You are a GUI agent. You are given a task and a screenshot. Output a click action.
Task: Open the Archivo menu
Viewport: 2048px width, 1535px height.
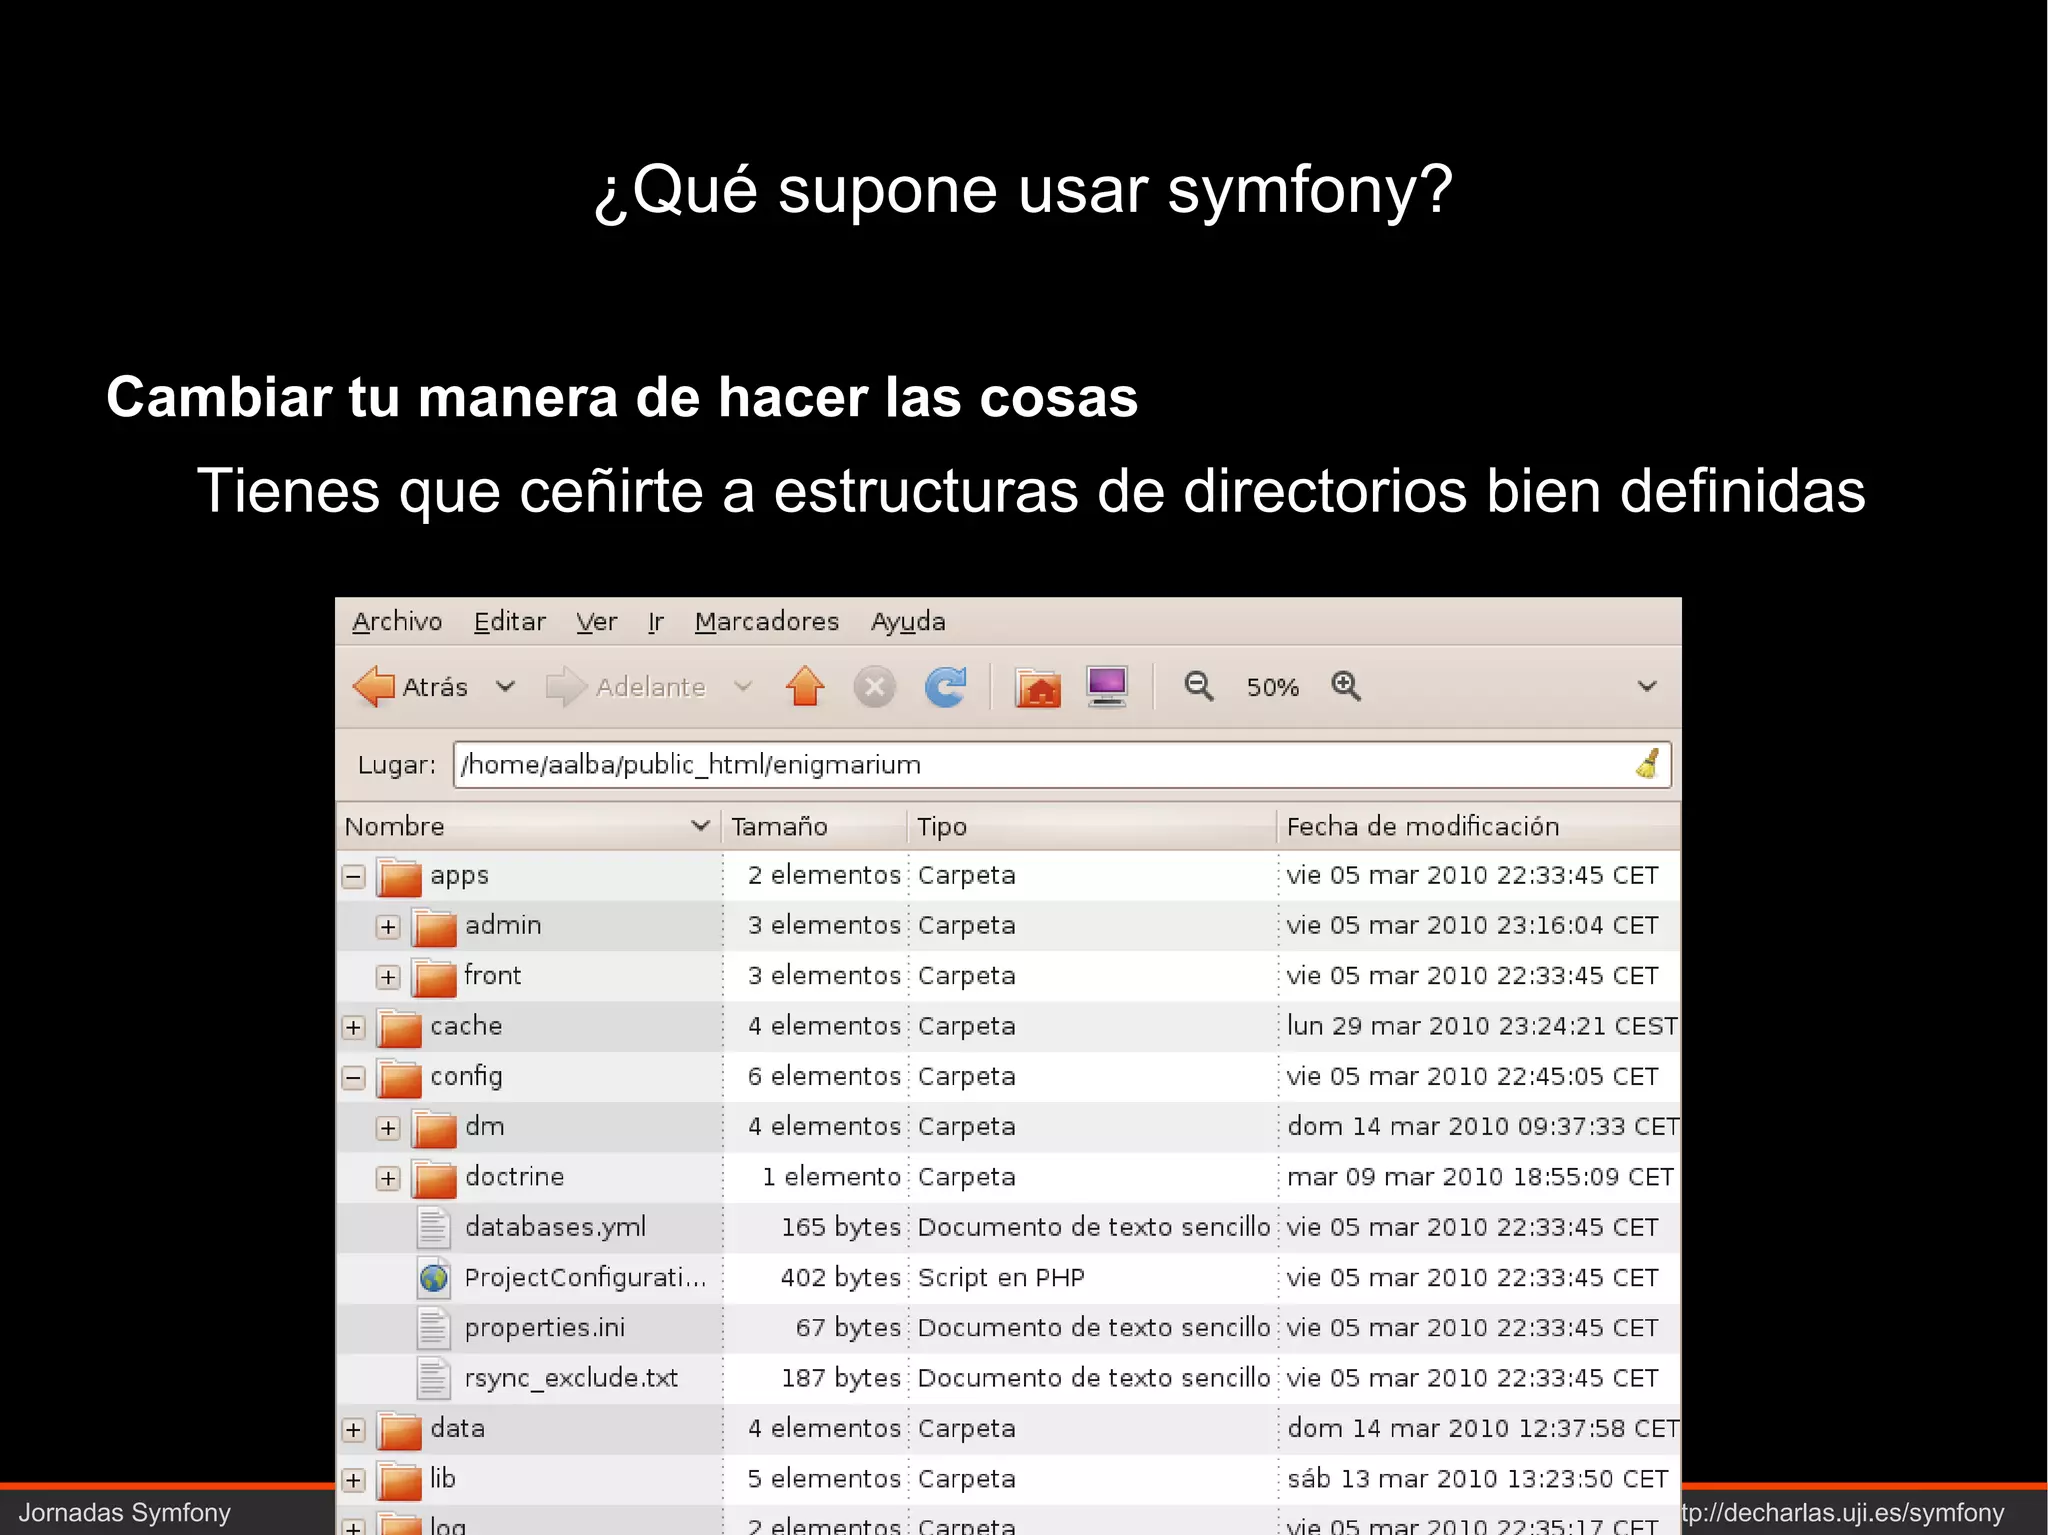pyautogui.click(x=397, y=622)
